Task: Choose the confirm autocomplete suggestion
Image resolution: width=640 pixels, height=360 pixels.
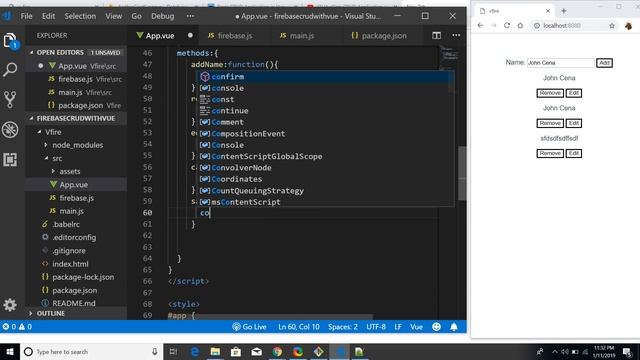Action: click(x=326, y=77)
